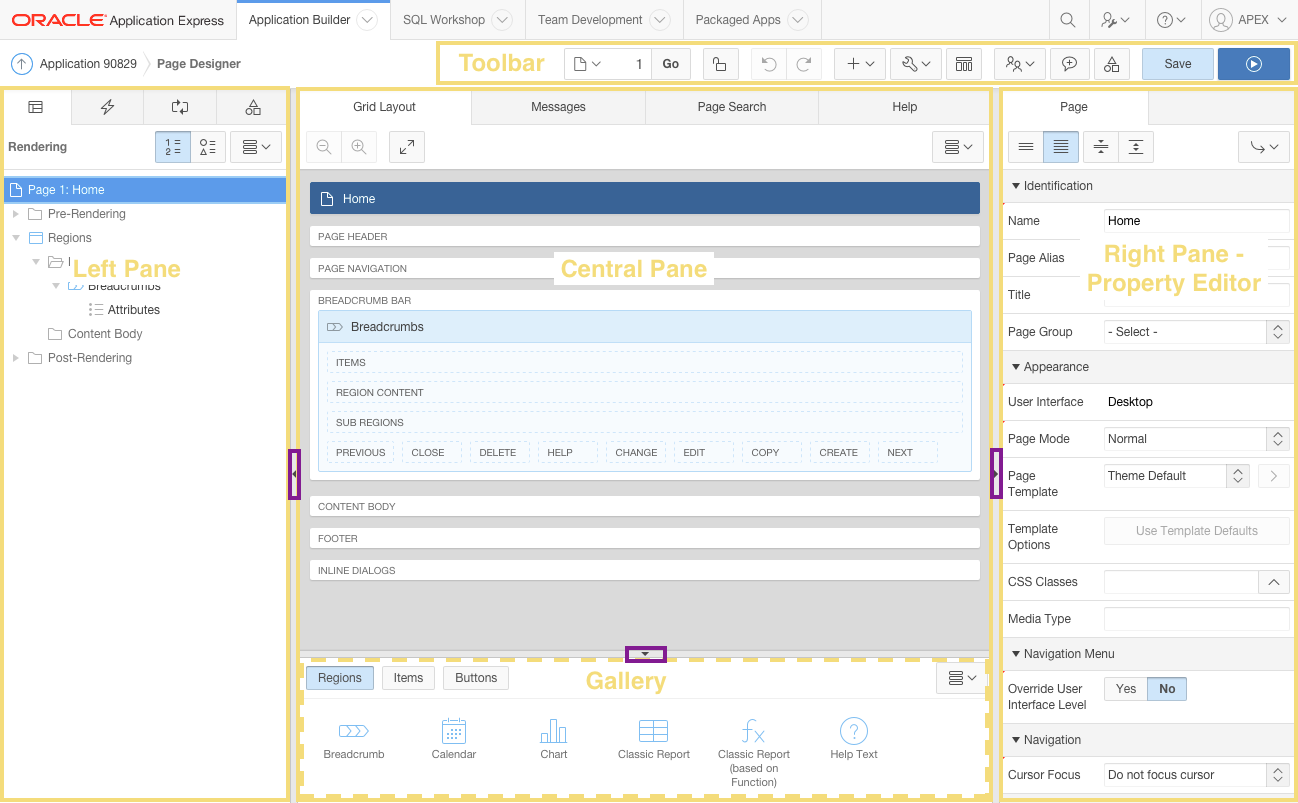
Task: Pick the Calendar region in the gallery
Action: [x=454, y=738]
